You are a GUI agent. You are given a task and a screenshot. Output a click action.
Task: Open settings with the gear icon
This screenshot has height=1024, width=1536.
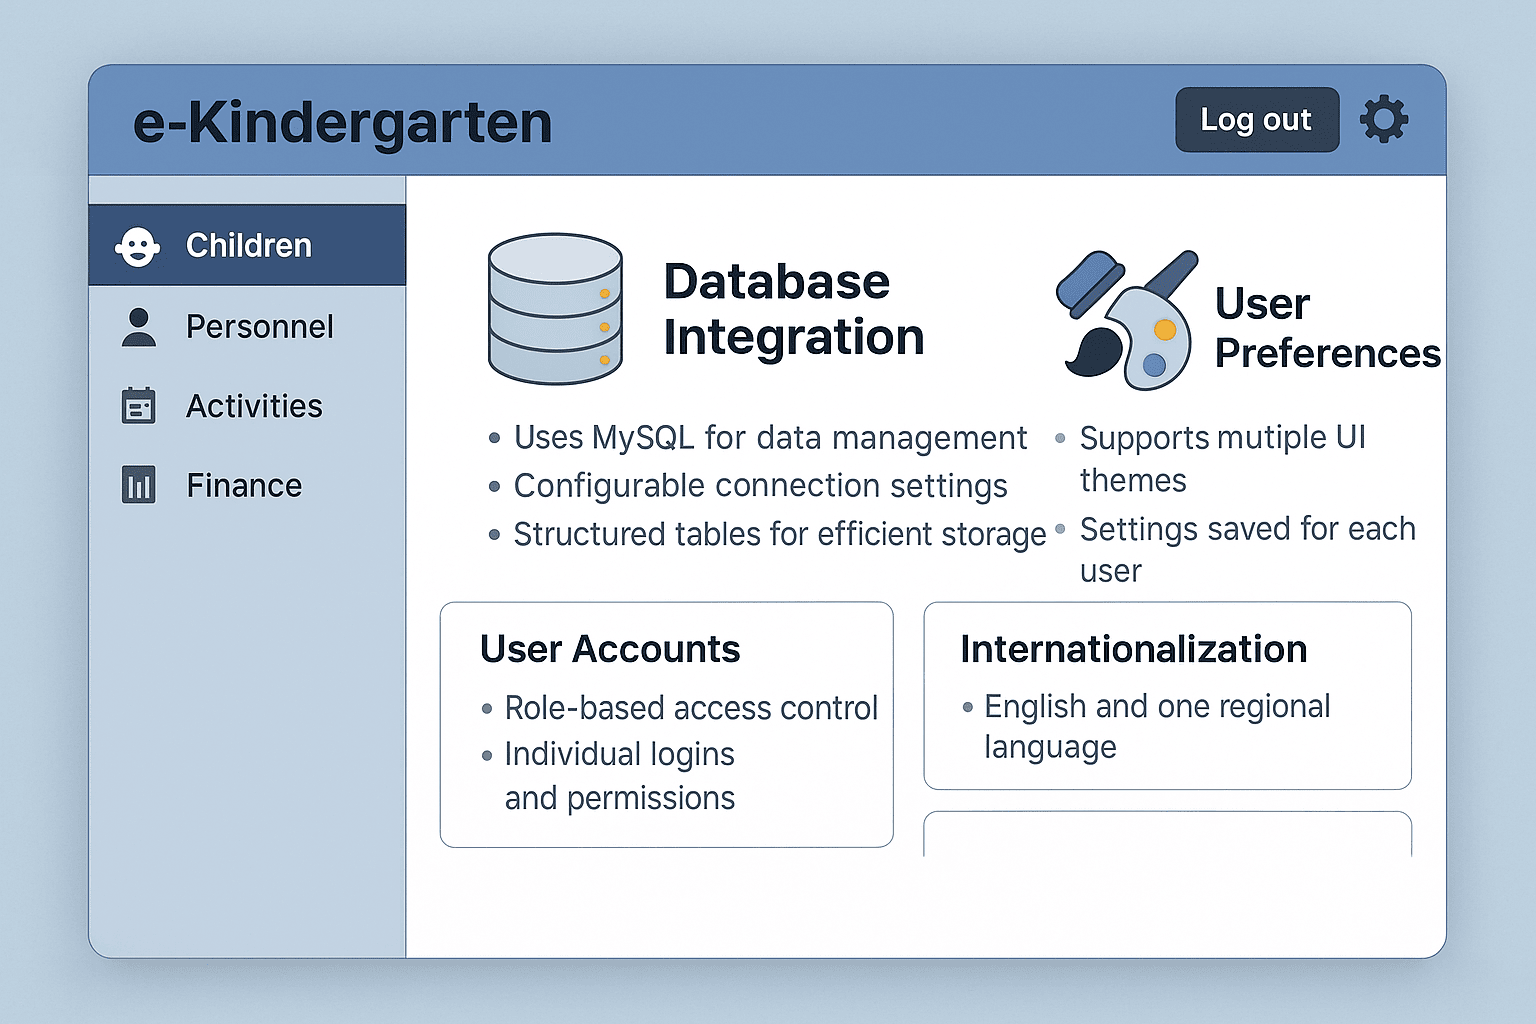[1384, 119]
